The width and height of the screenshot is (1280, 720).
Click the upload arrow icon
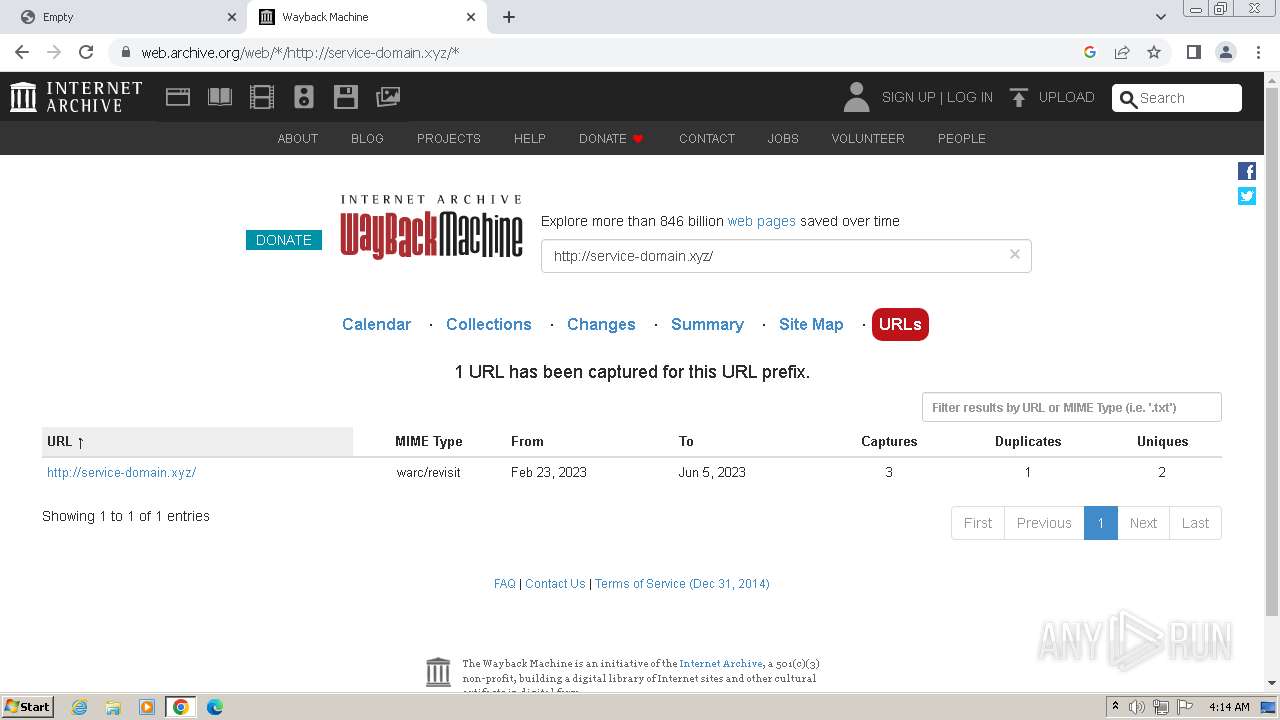point(1019,97)
